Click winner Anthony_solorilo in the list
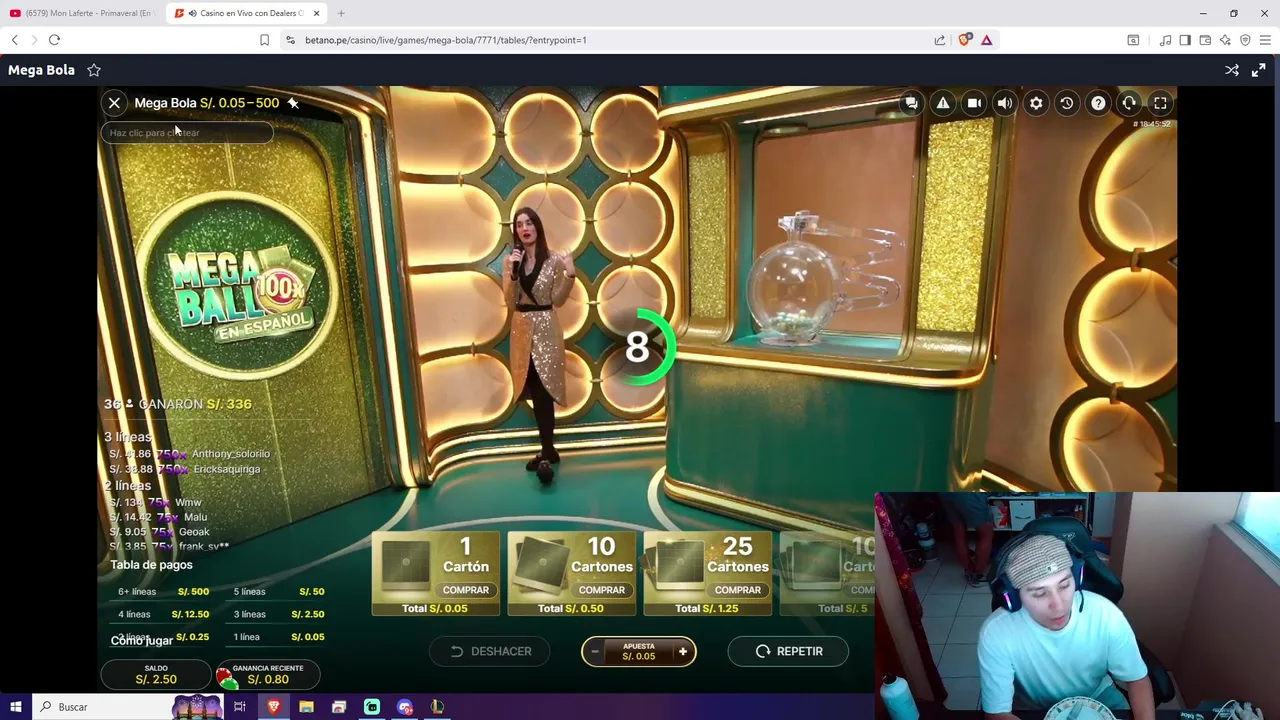Viewport: 1280px width, 720px height. coord(231,454)
